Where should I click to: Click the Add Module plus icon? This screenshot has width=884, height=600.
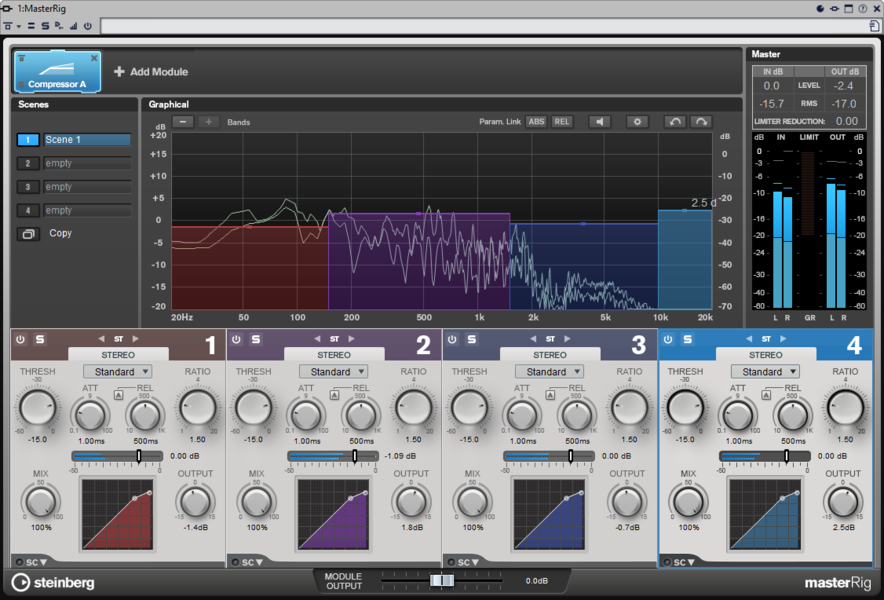(119, 72)
